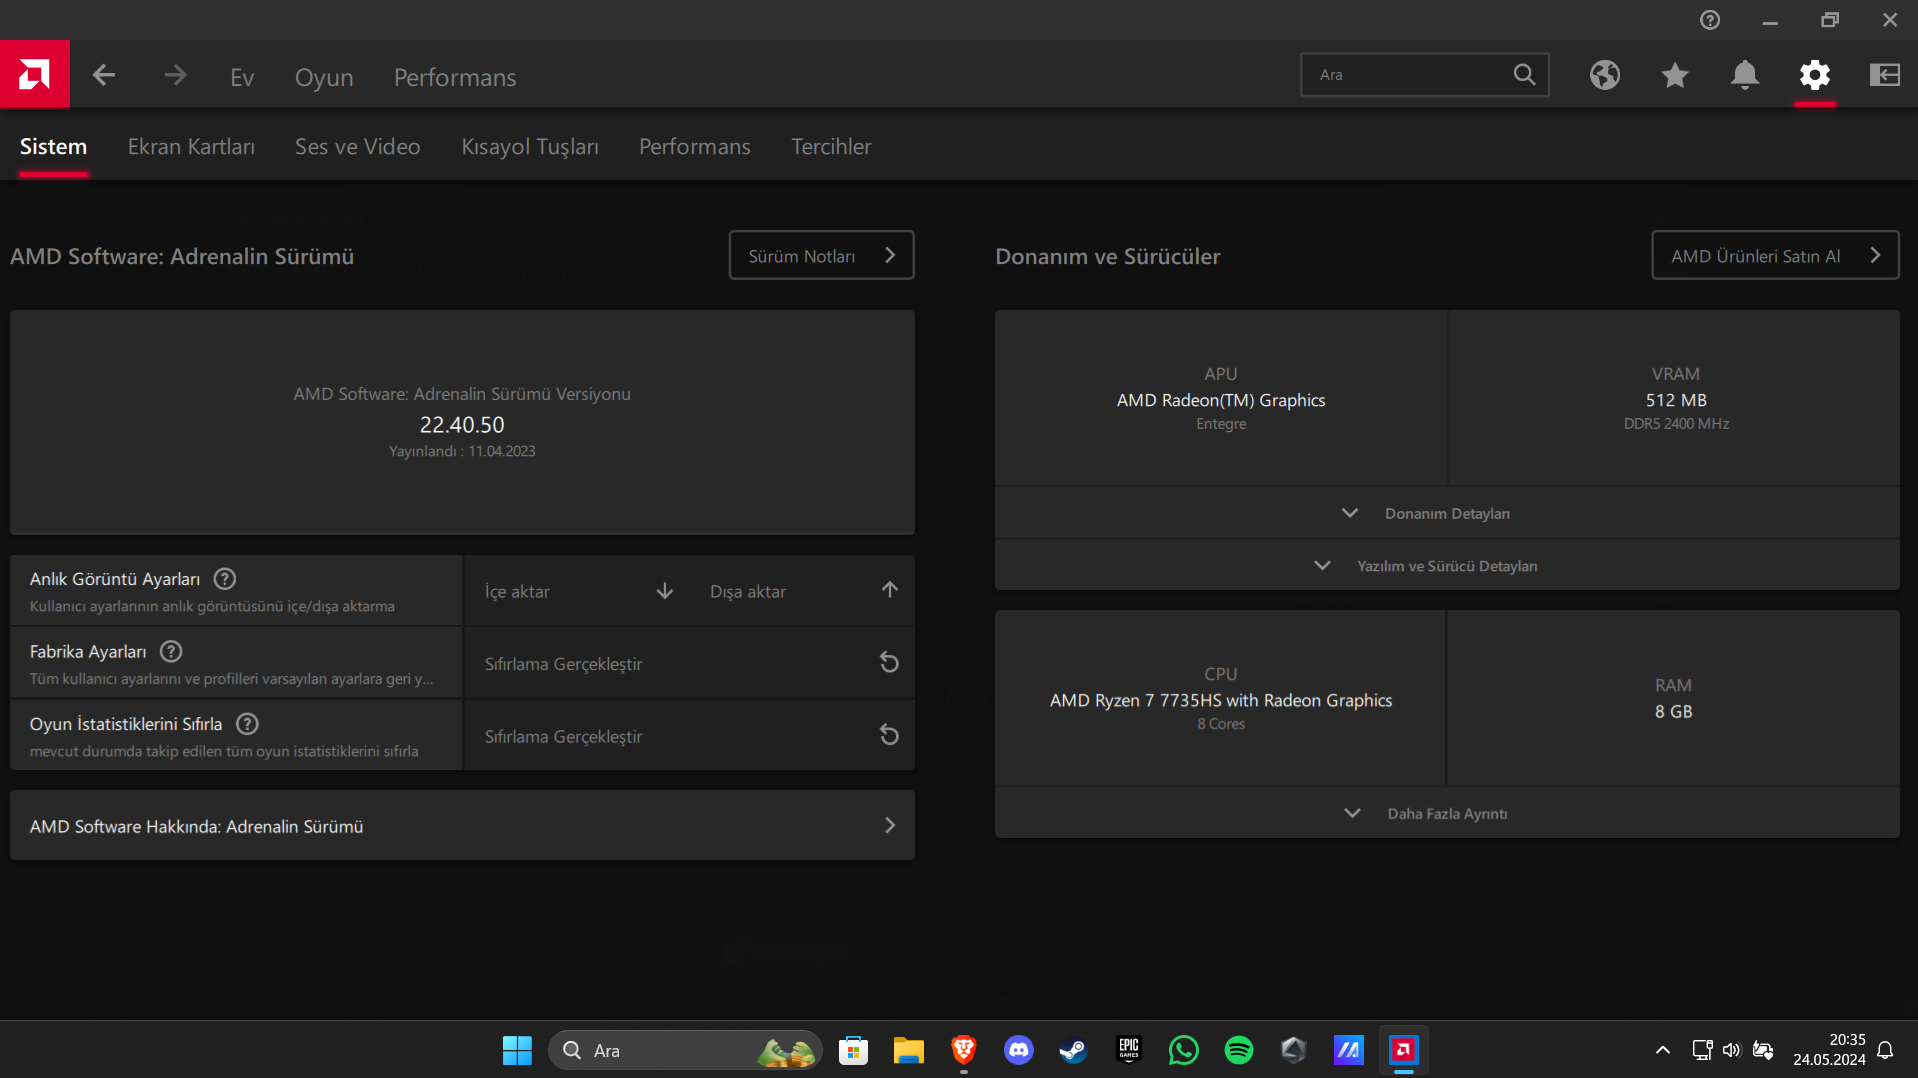Toggle the sidebar panel icon

pyautogui.click(x=1885, y=75)
